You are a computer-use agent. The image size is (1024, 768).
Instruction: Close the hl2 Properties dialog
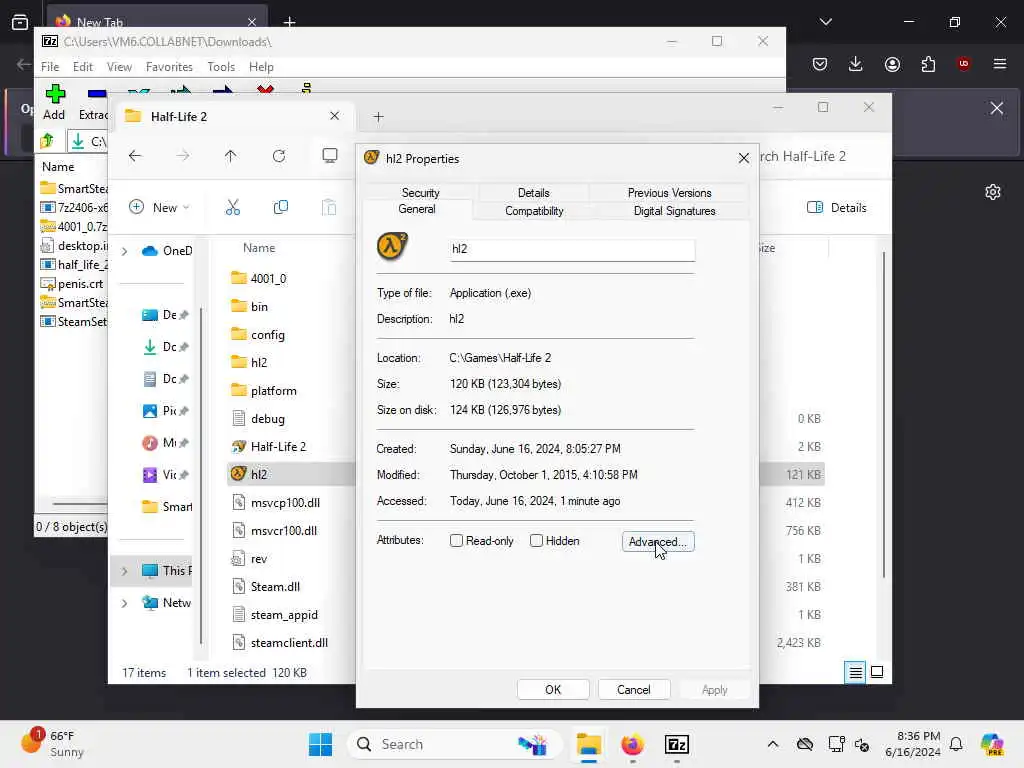[743, 158]
